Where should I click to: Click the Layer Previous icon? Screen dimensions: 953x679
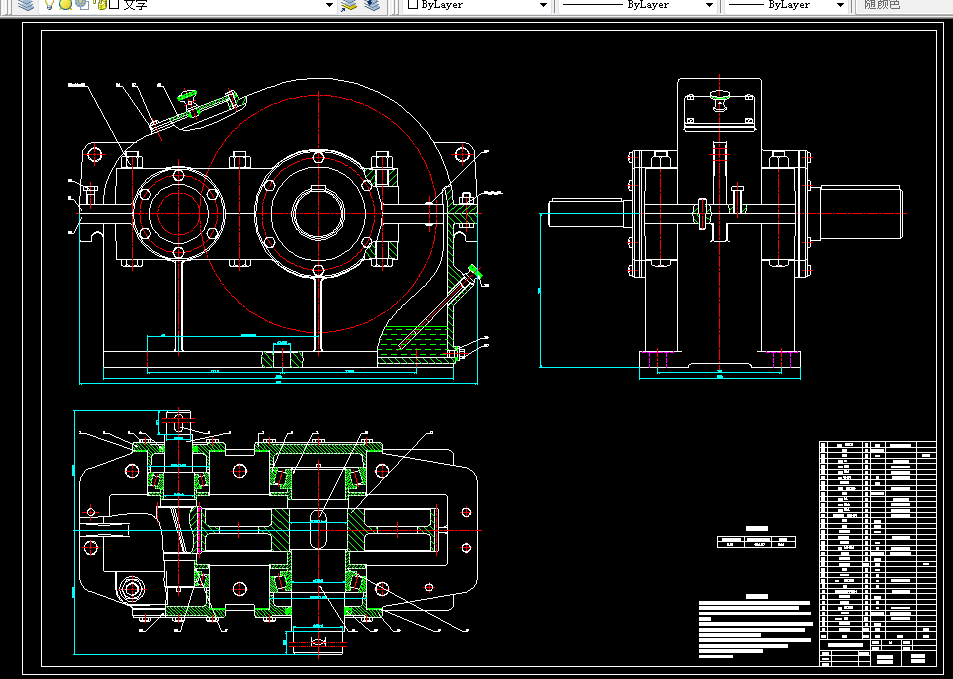[372, 5]
